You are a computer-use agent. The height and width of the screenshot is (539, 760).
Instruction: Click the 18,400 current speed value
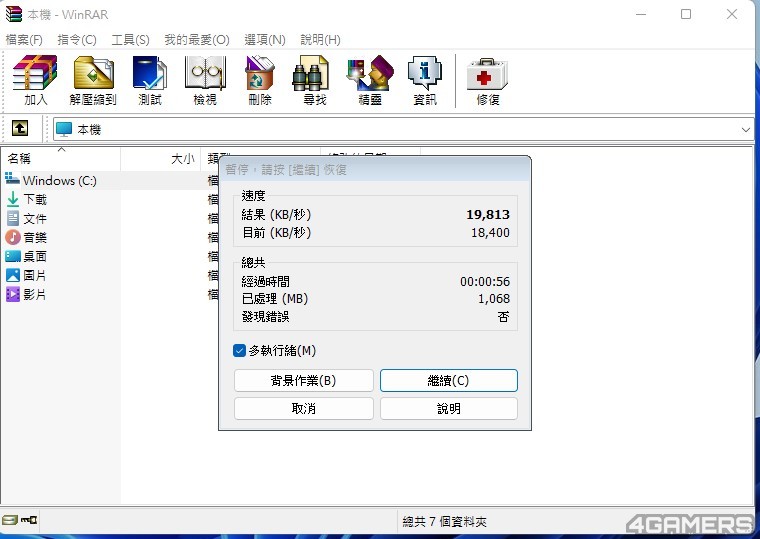point(490,233)
